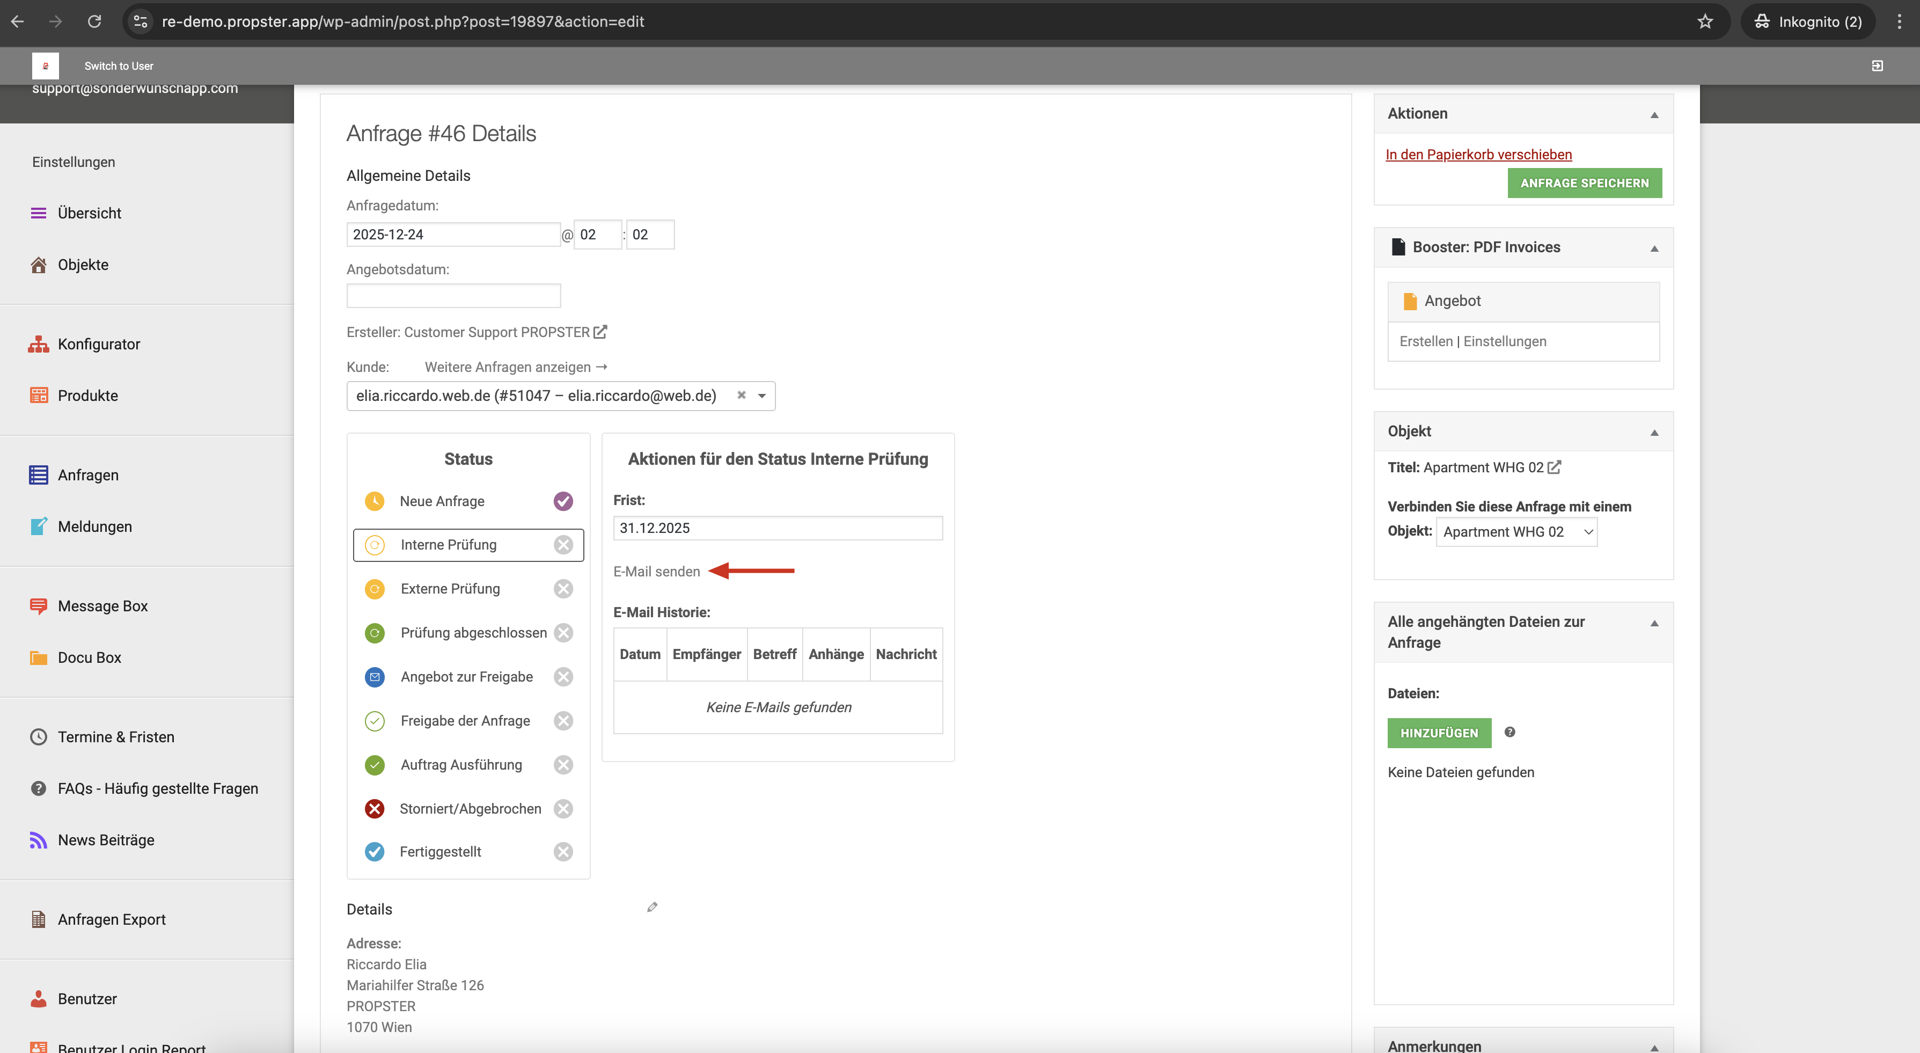Open the Kunde selection dropdown
This screenshot has width=1920, height=1053.
pos(762,396)
